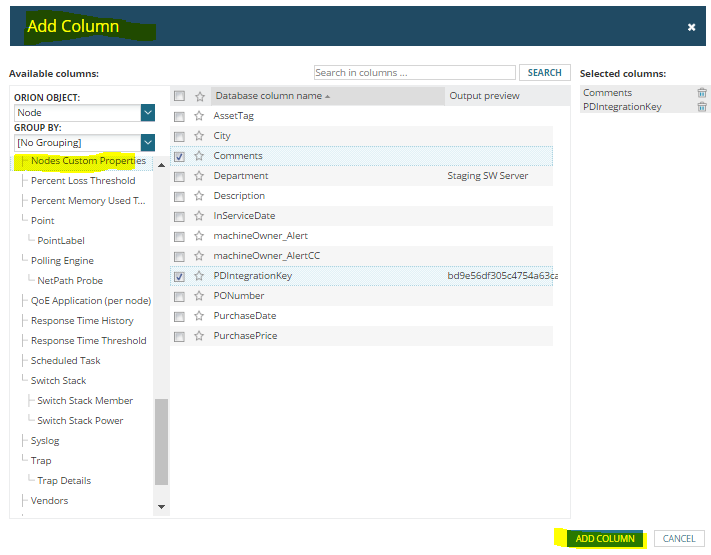The width and height of the screenshot is (711, 555).
Task: Uncheck the Comments checkbox
Action: (180, 156)
